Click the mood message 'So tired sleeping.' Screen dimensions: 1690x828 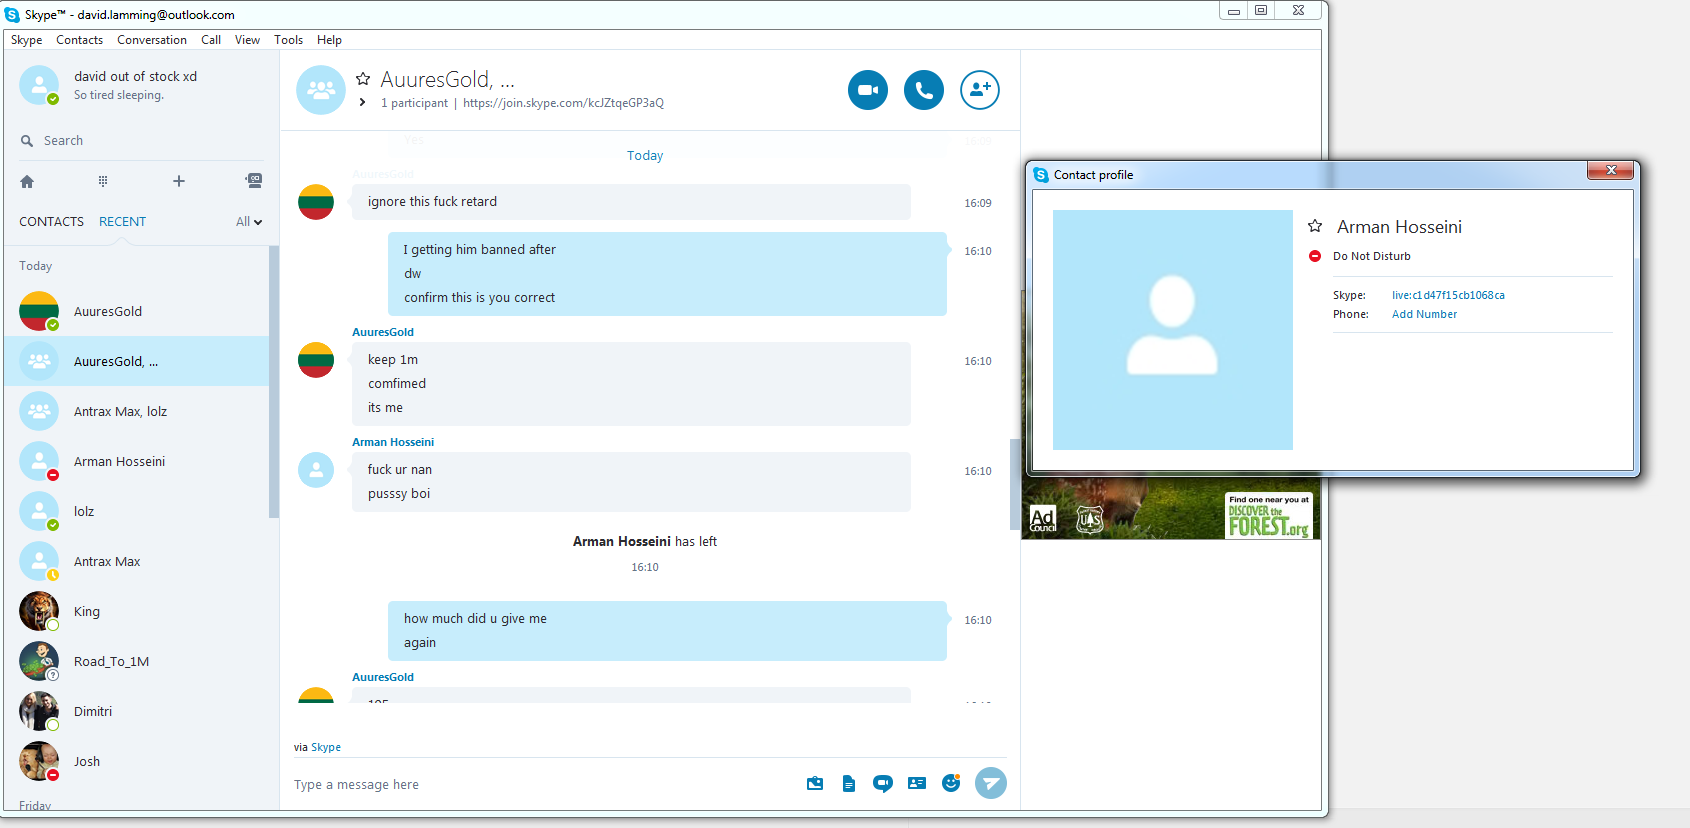[x=119, y=95]
